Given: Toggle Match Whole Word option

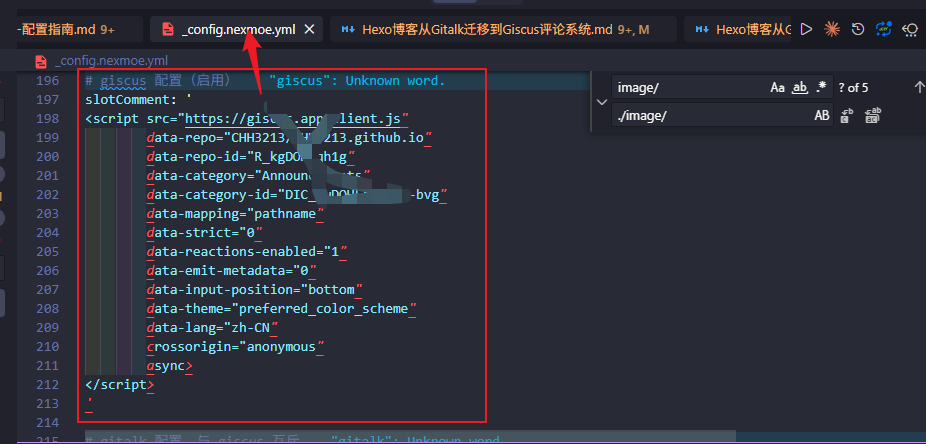Looking at the screenshot, I should tap(800, 88).
